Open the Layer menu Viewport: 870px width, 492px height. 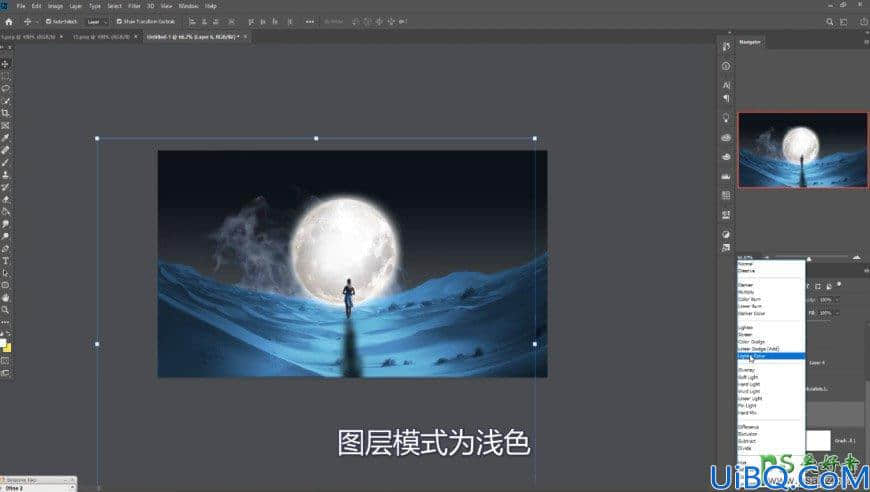tap(75, 6)
